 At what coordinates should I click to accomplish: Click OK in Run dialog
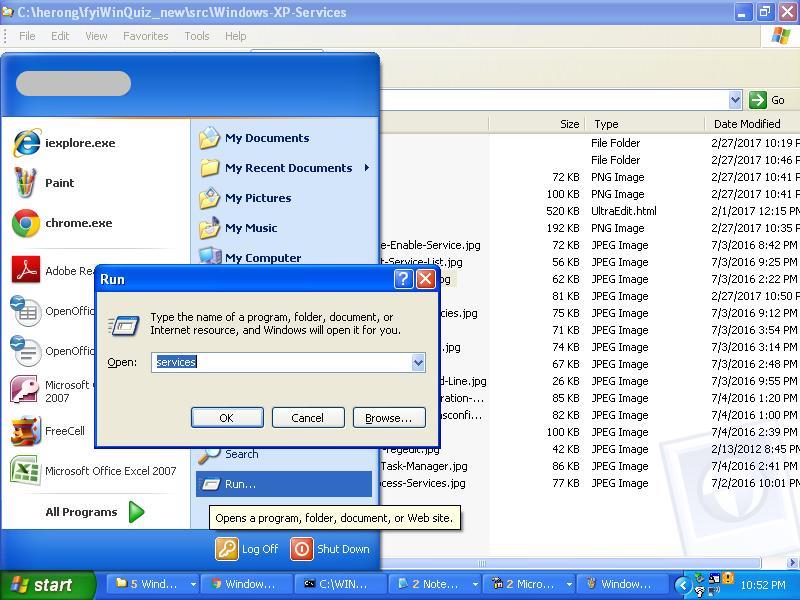point(226,418)
